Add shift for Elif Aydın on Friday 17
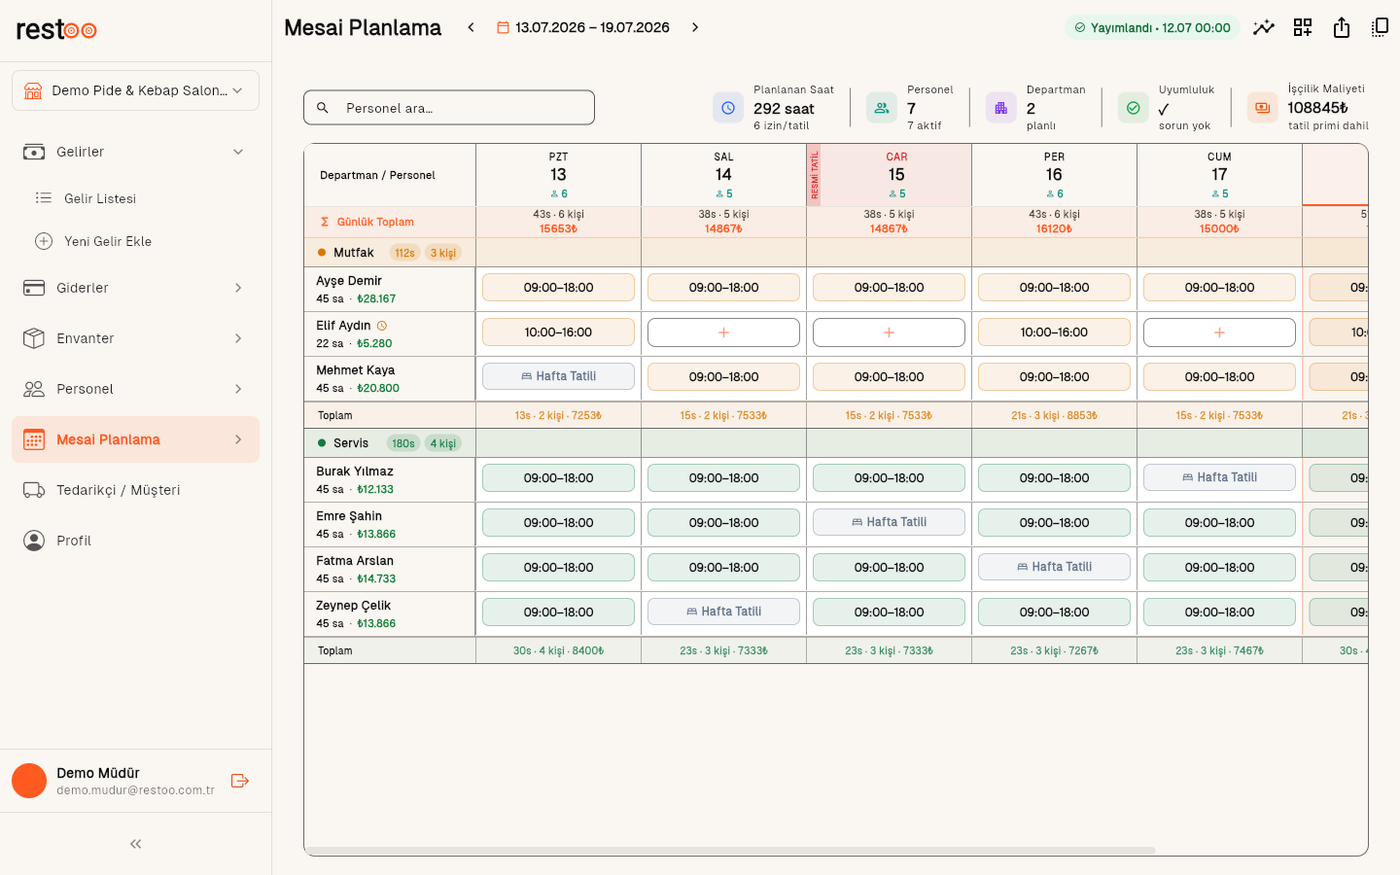The height and width of the screenshot is (875, 1400). click(1219, 332)
